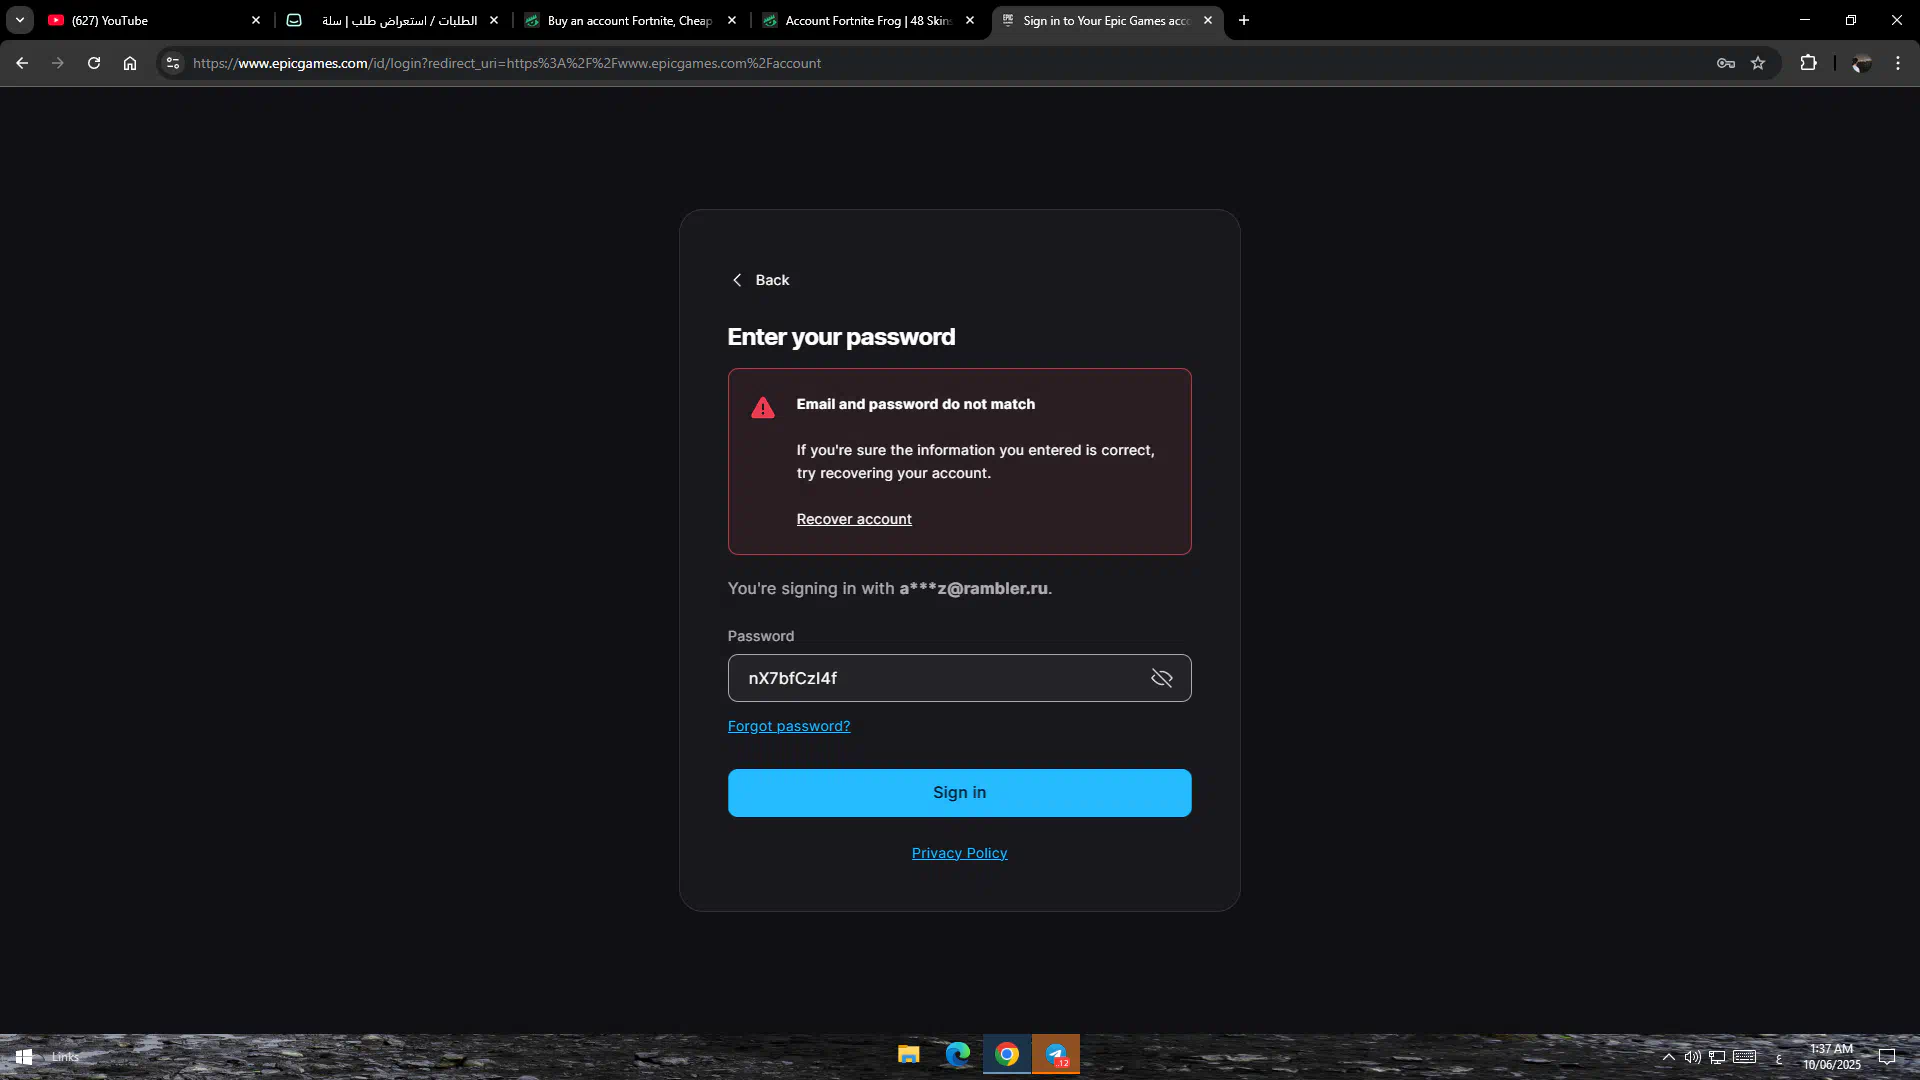Open Microsoft Edge from taskbar
This screenshot has width=1920, height=1080.
pyautogui.click(x=958, y=1055)
